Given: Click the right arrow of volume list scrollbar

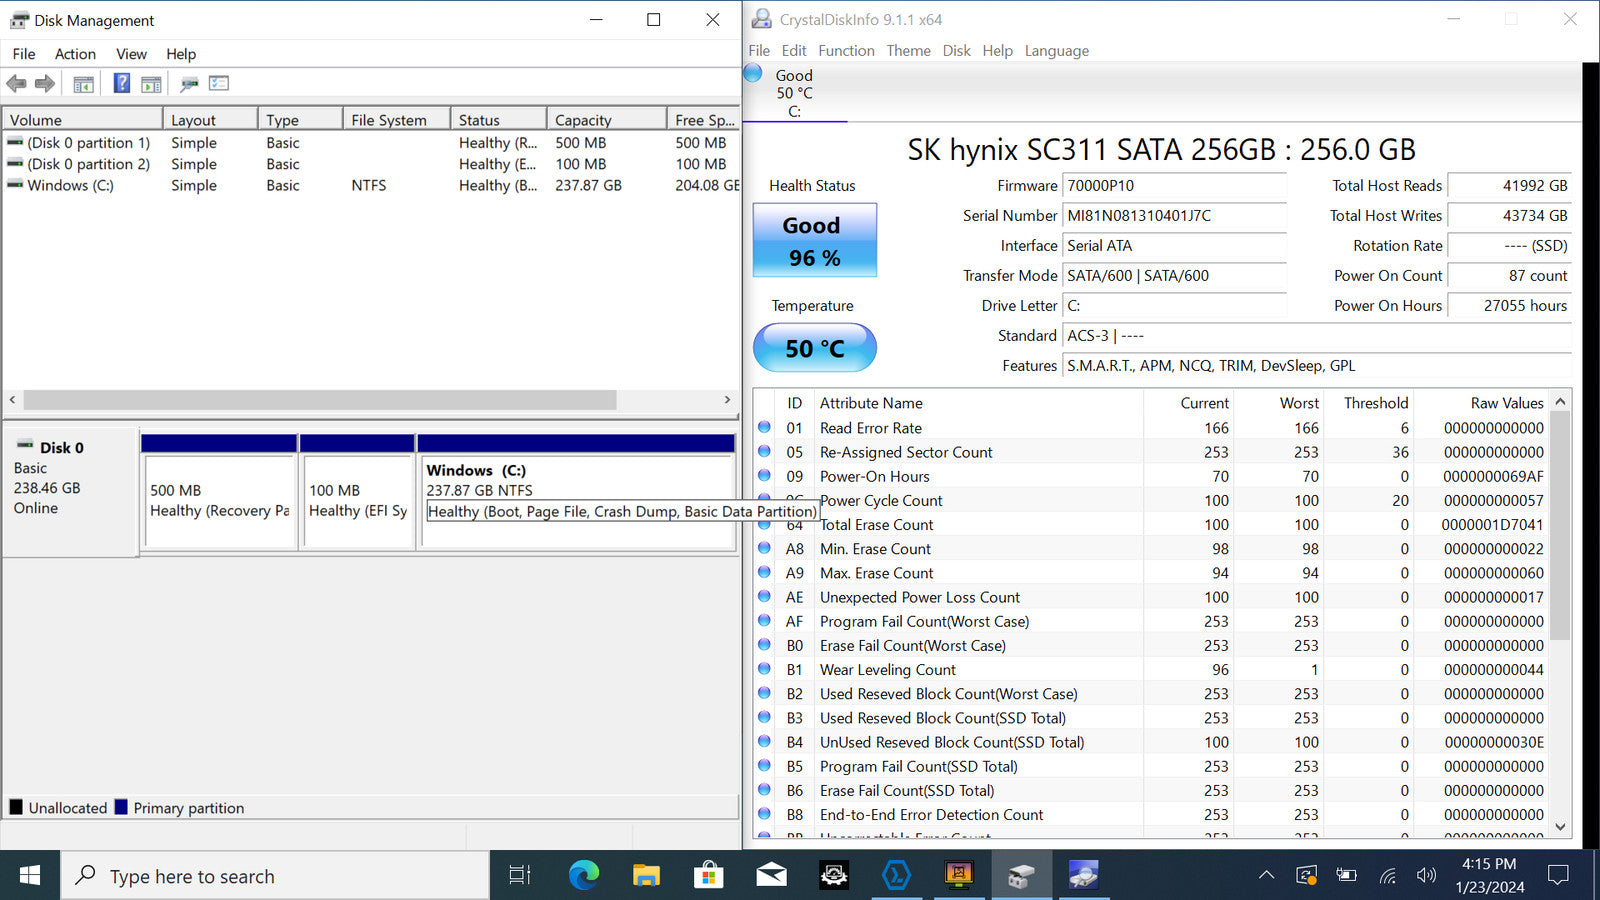Looking at the screenshot, I should coord(727,400).
